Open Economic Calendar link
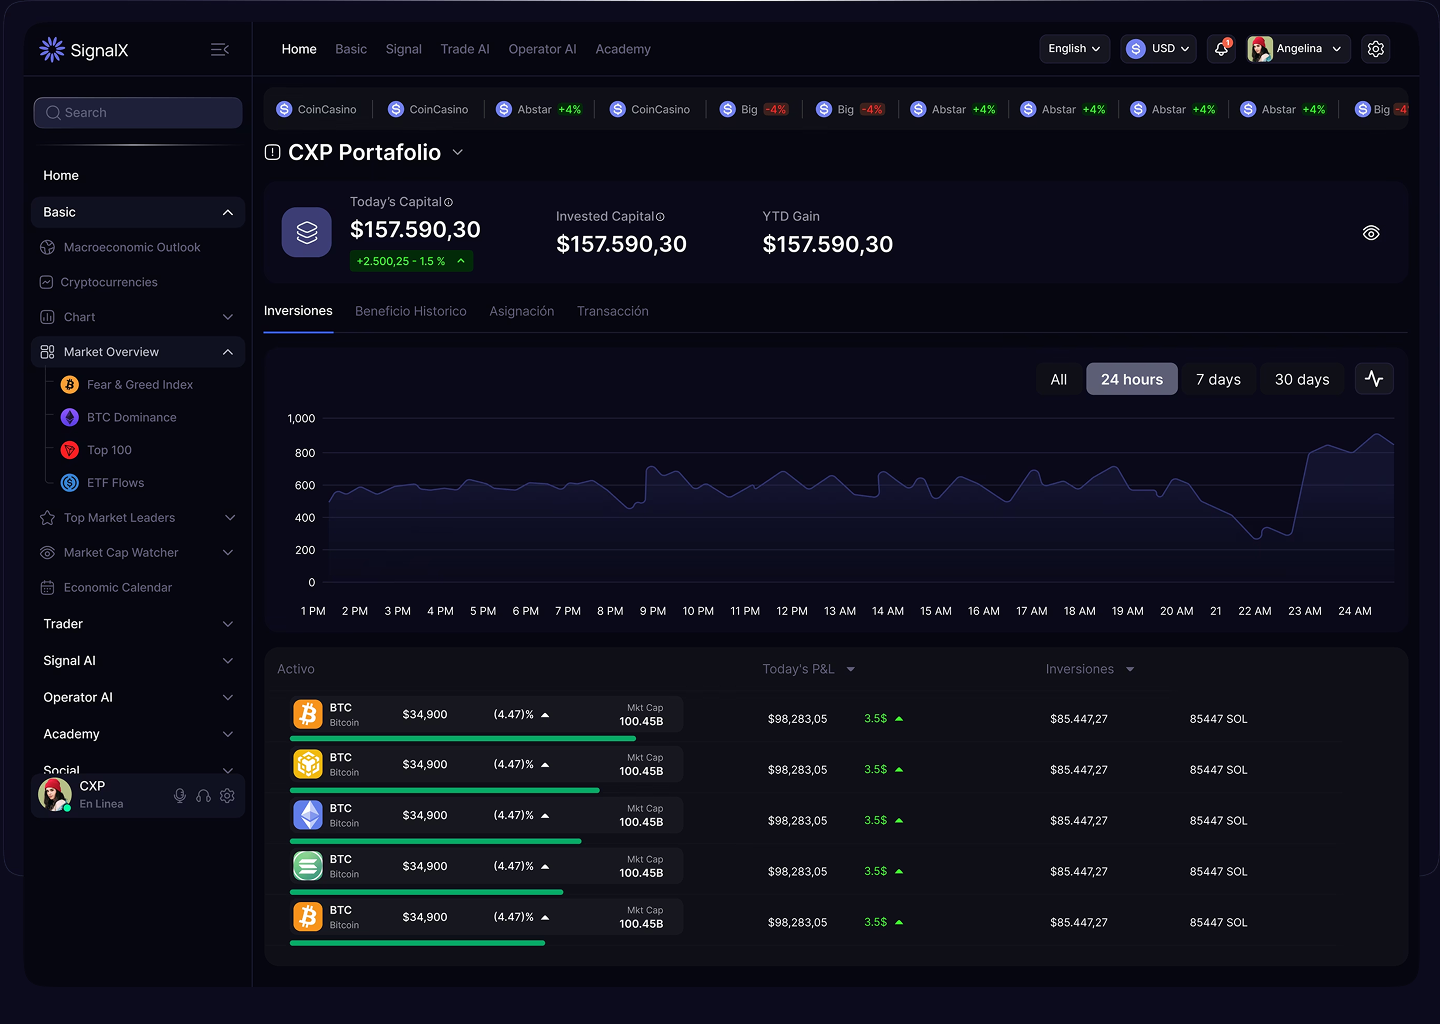1440x1024 pixels. (x=117, y=588)
